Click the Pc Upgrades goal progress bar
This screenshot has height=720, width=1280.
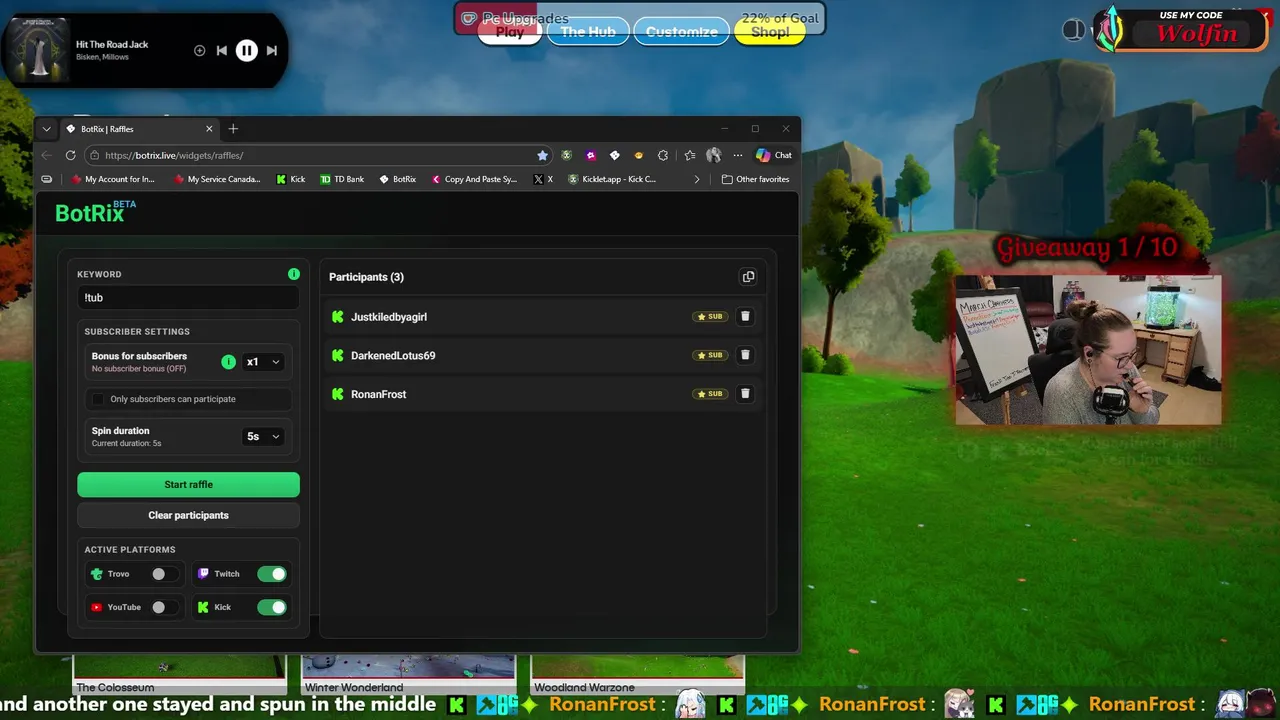pos(640,18)
